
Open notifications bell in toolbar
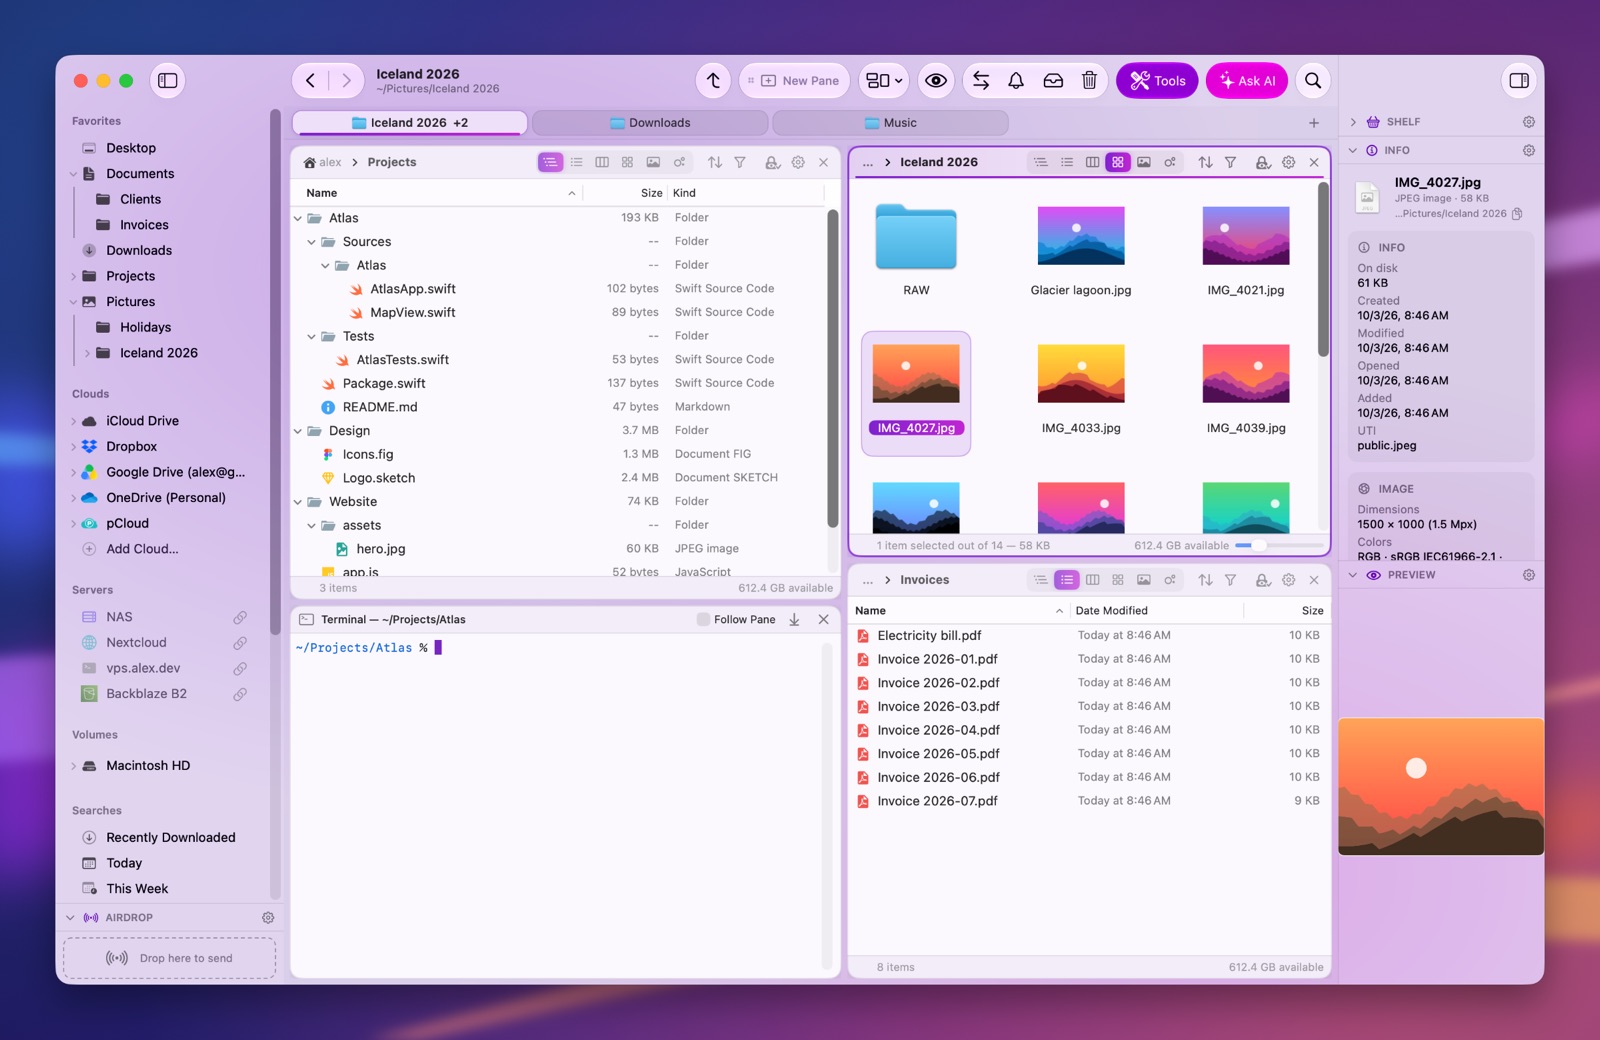tap(1016, 81)
